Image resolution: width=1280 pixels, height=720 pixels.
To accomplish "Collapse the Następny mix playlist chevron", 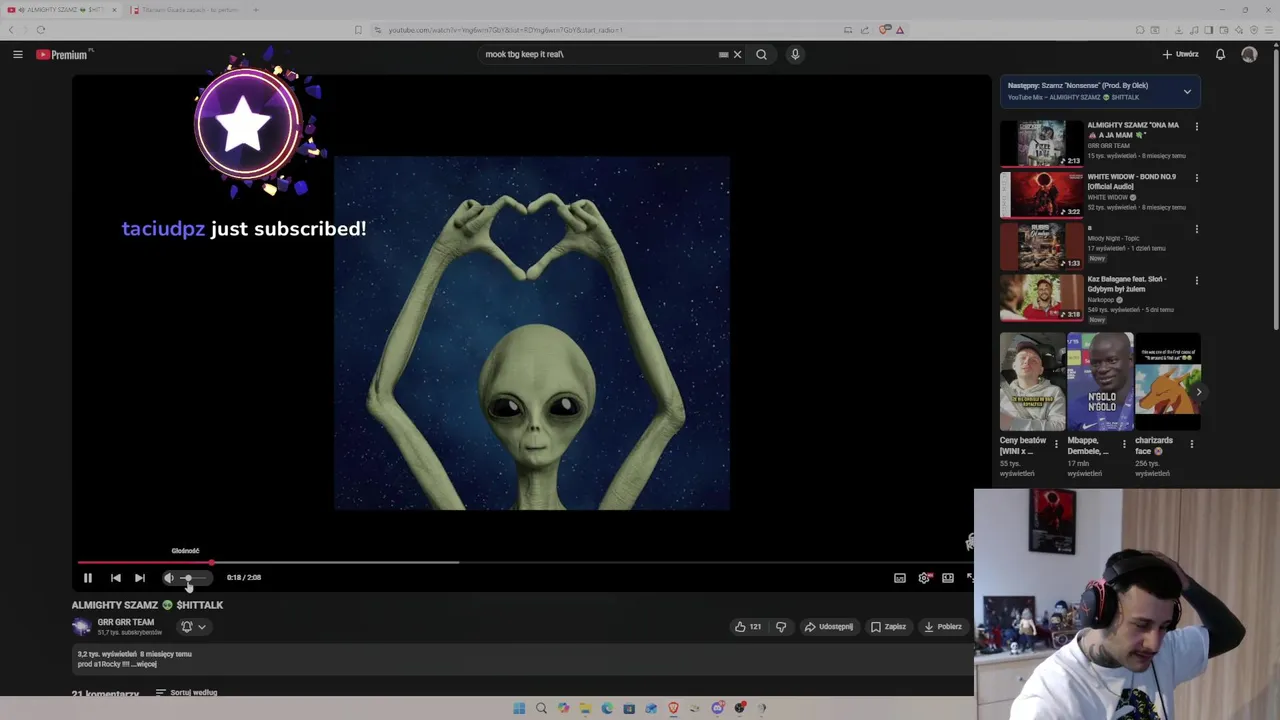I will point(1187,91).
